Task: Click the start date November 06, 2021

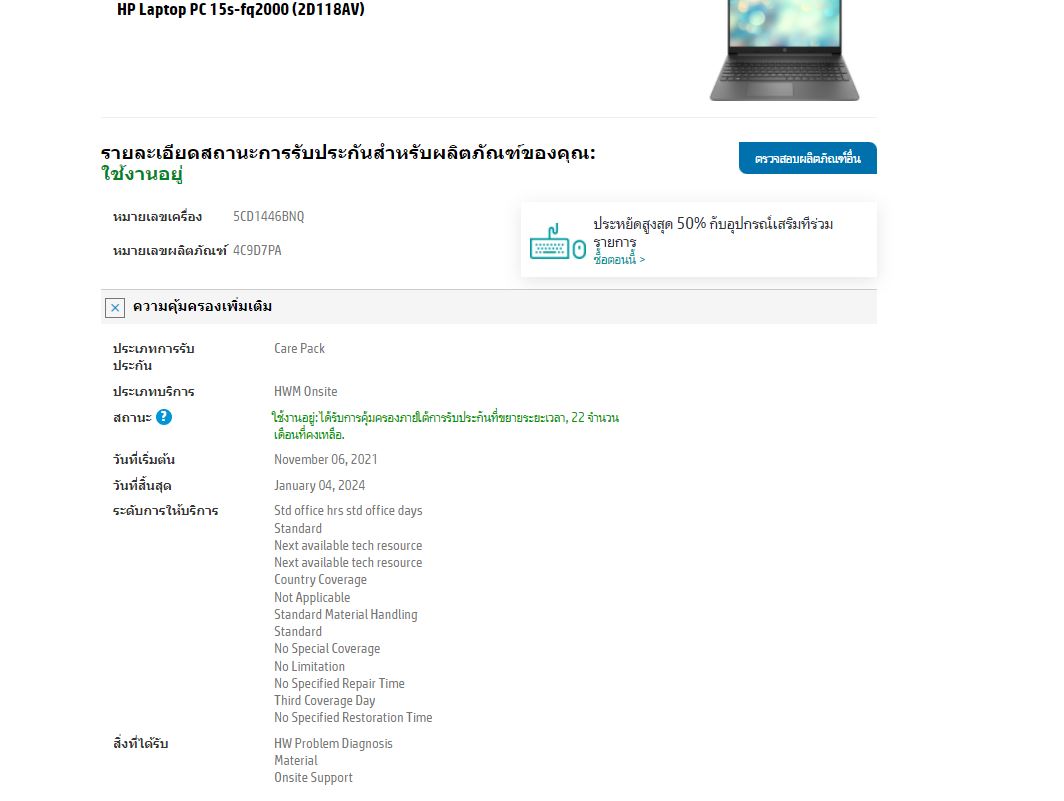Action: (x=326, y=460)
